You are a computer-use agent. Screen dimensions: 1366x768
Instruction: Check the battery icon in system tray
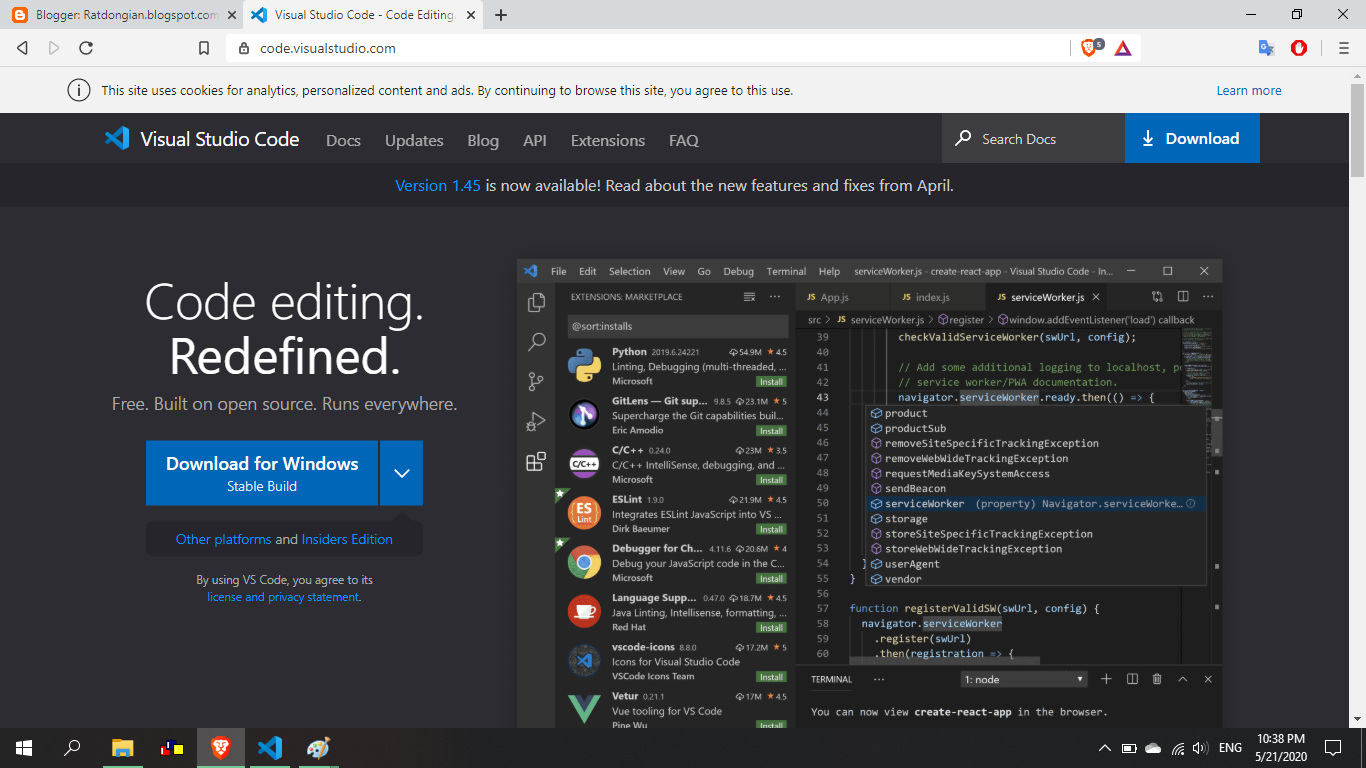1129,748
